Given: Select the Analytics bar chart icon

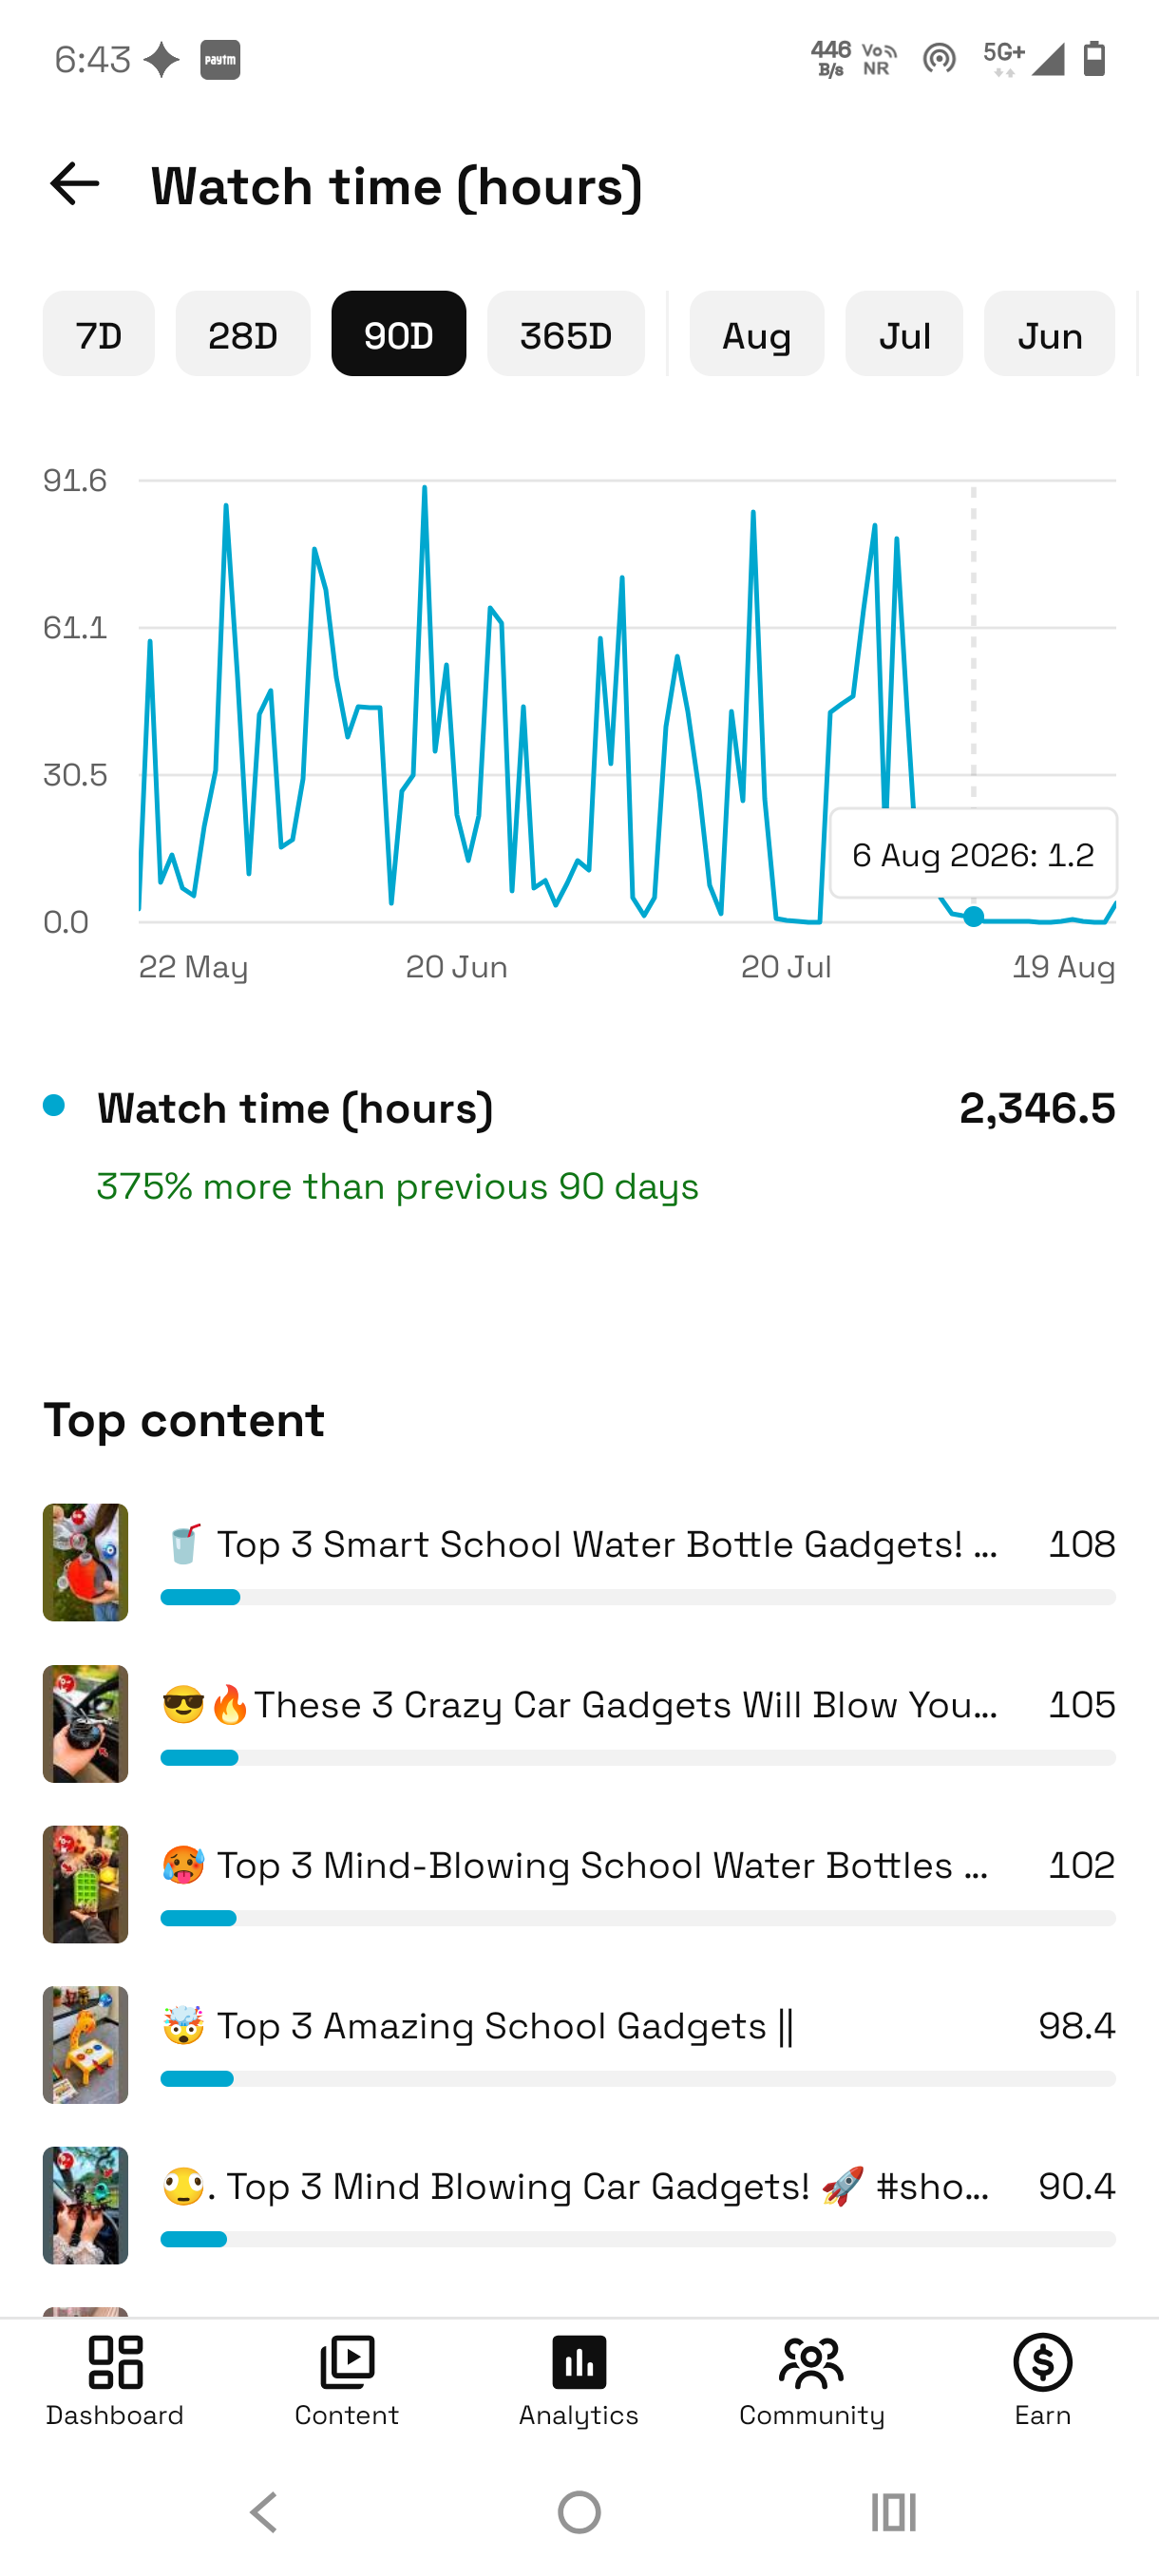Looking at the screenshot, I should coord(579,2362).
